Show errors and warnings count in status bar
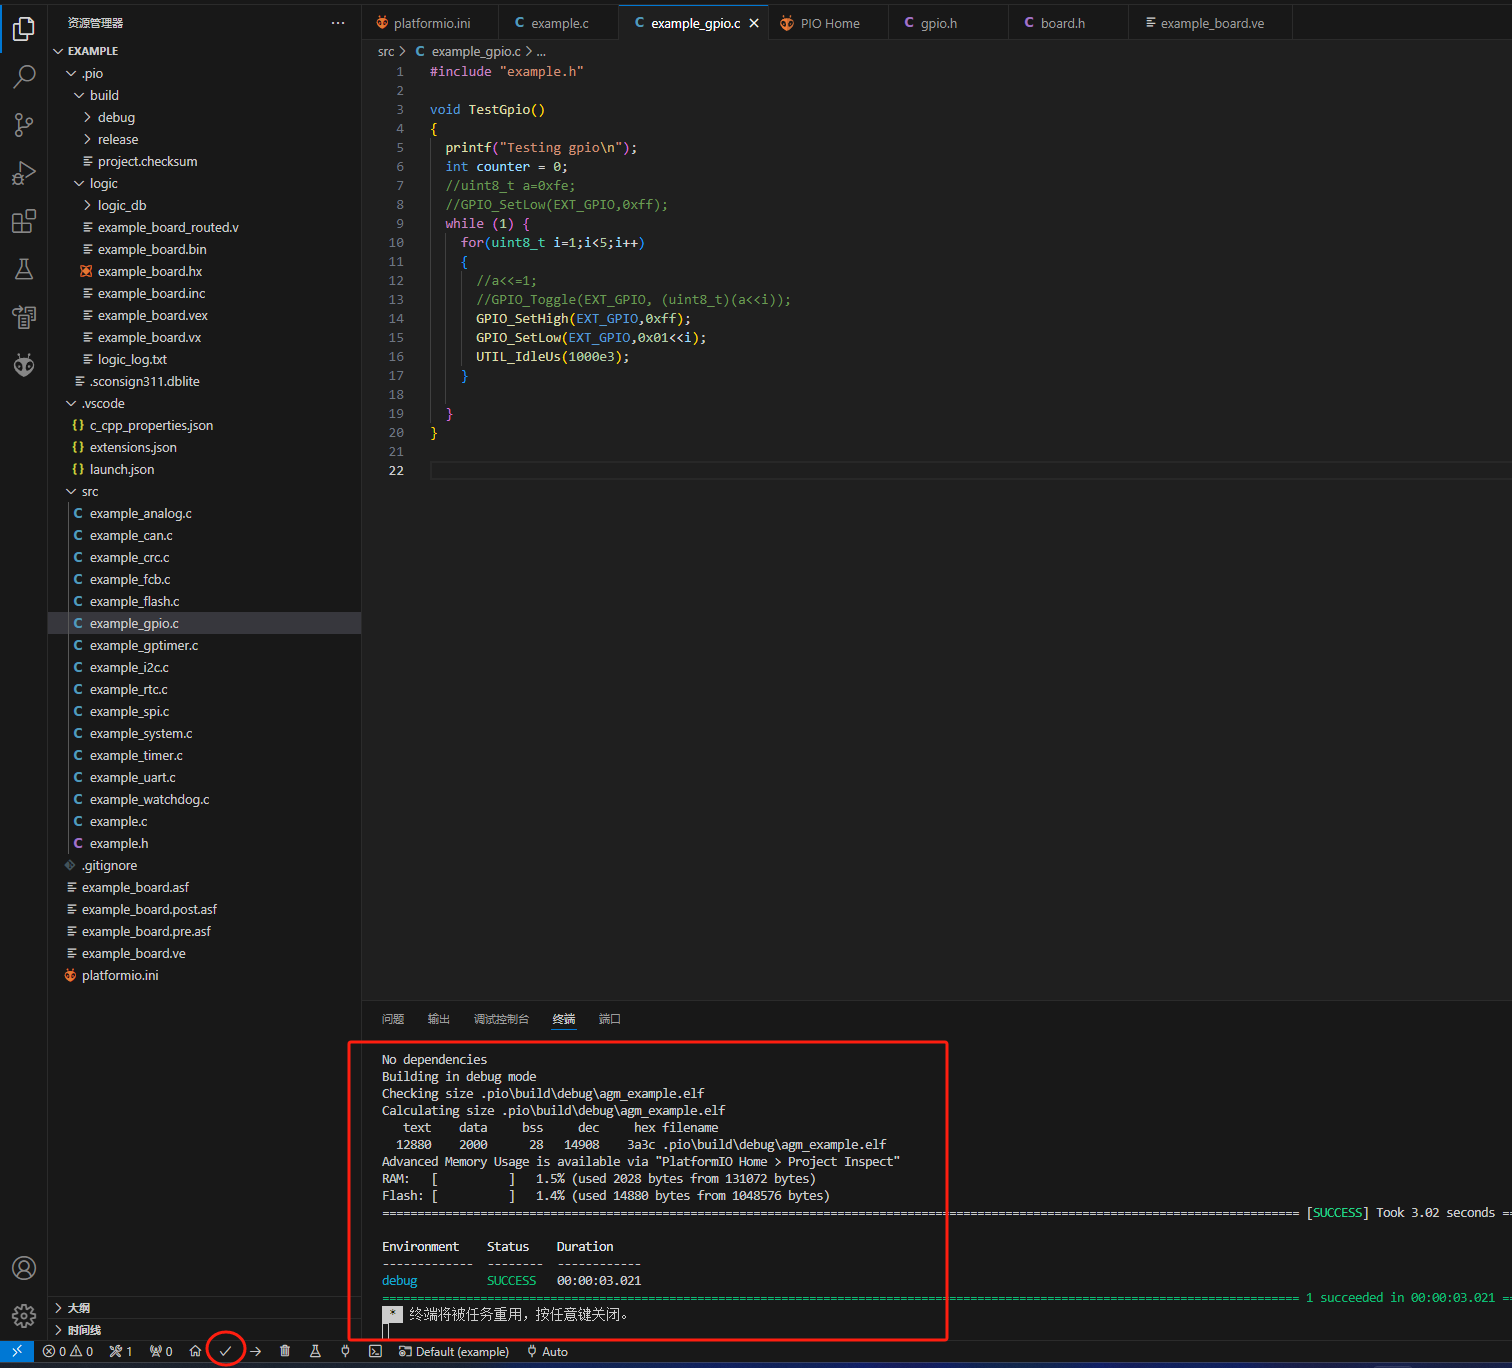The width and height of the screenshot is (1512, 1368). pyautogui.click(x=68, y=1351)
